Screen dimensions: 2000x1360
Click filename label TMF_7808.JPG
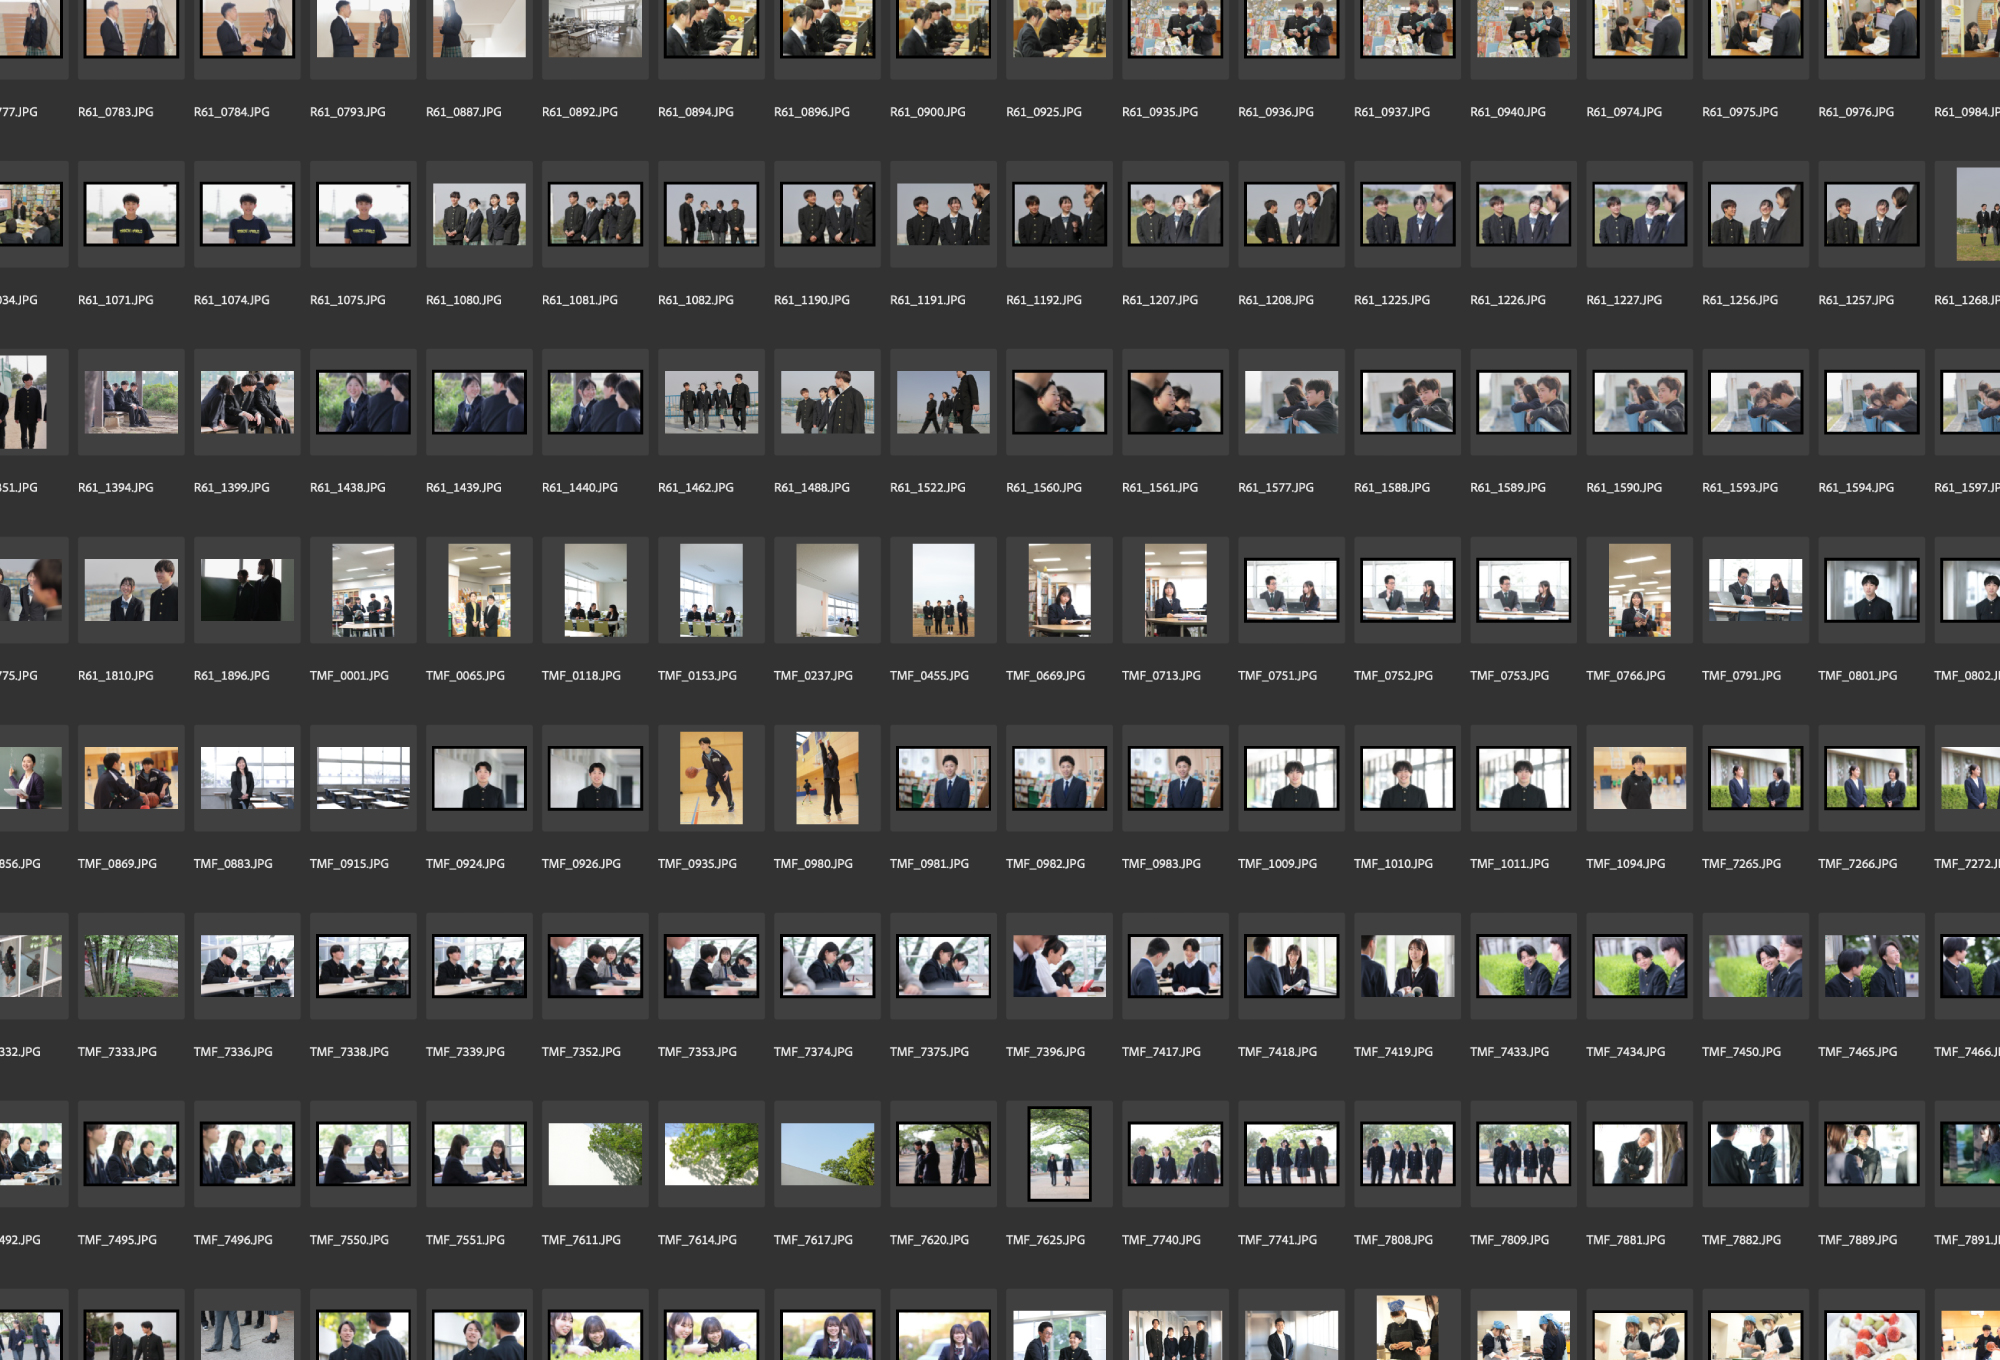coord(1393,1240)
